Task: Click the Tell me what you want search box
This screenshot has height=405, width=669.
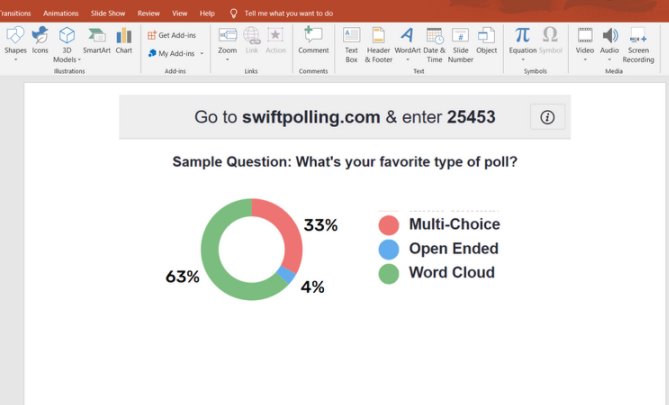Action: point(288,13)
